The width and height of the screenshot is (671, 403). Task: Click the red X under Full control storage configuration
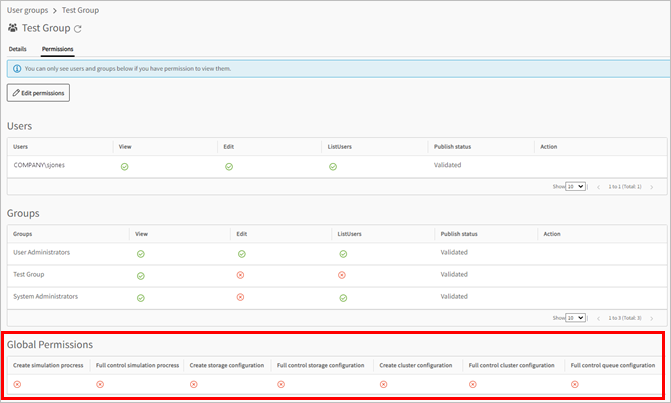tap(281, 384)
